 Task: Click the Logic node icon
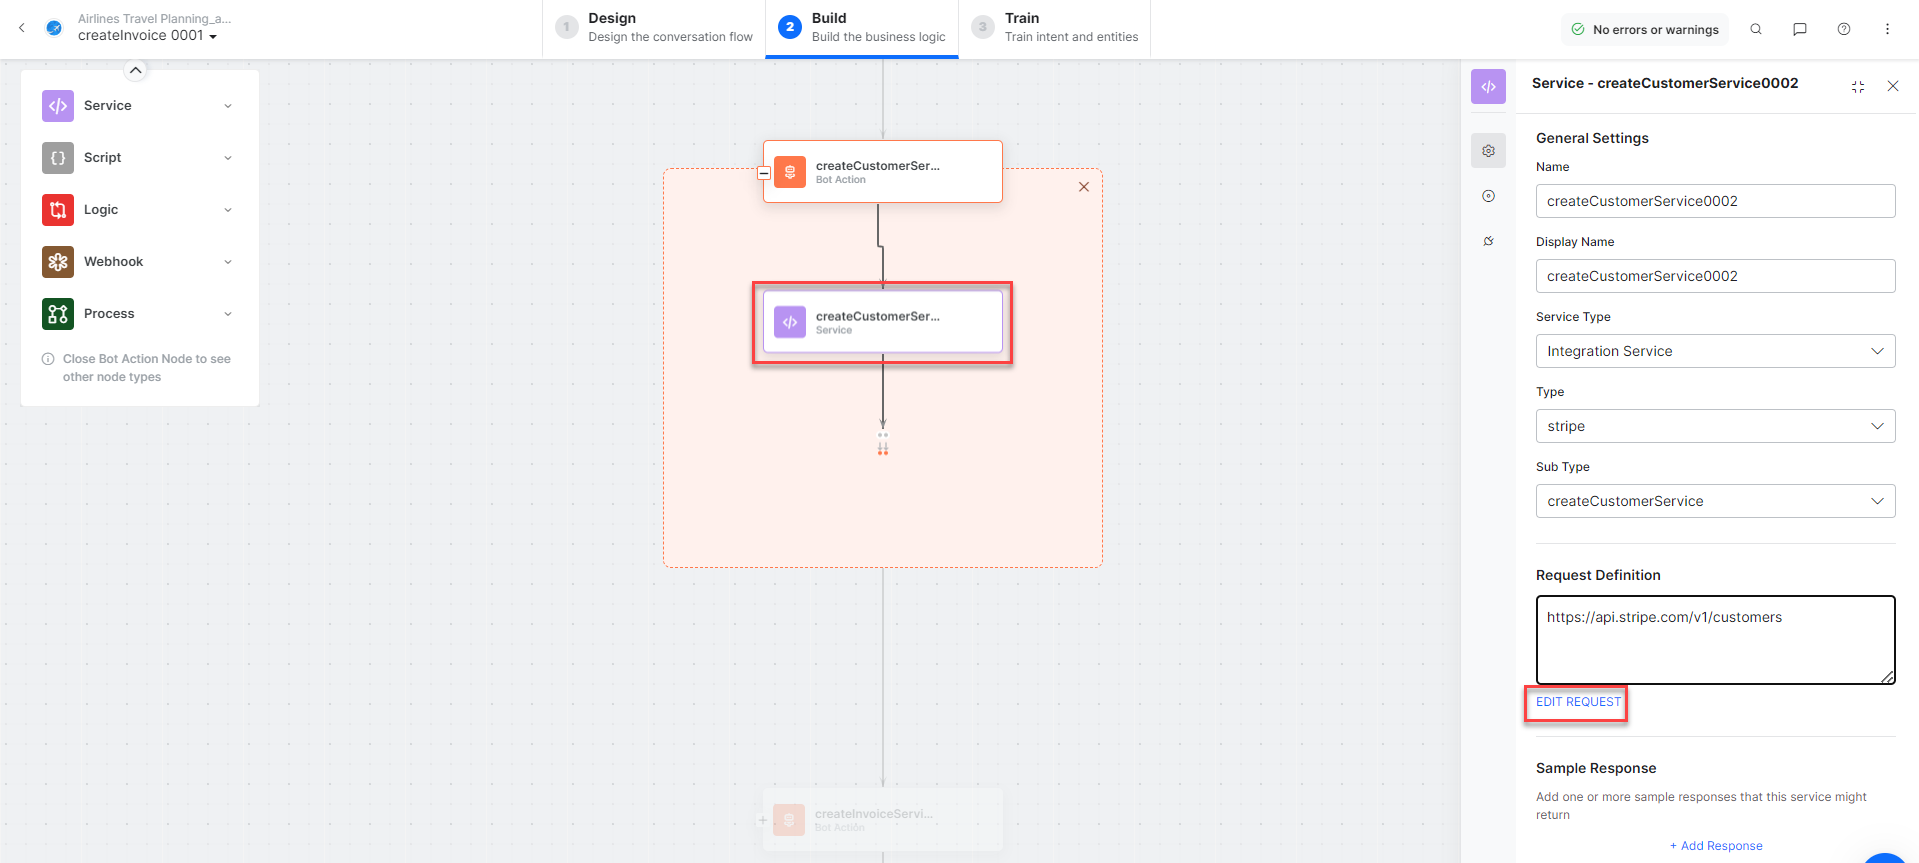click(x=58, y=210)
